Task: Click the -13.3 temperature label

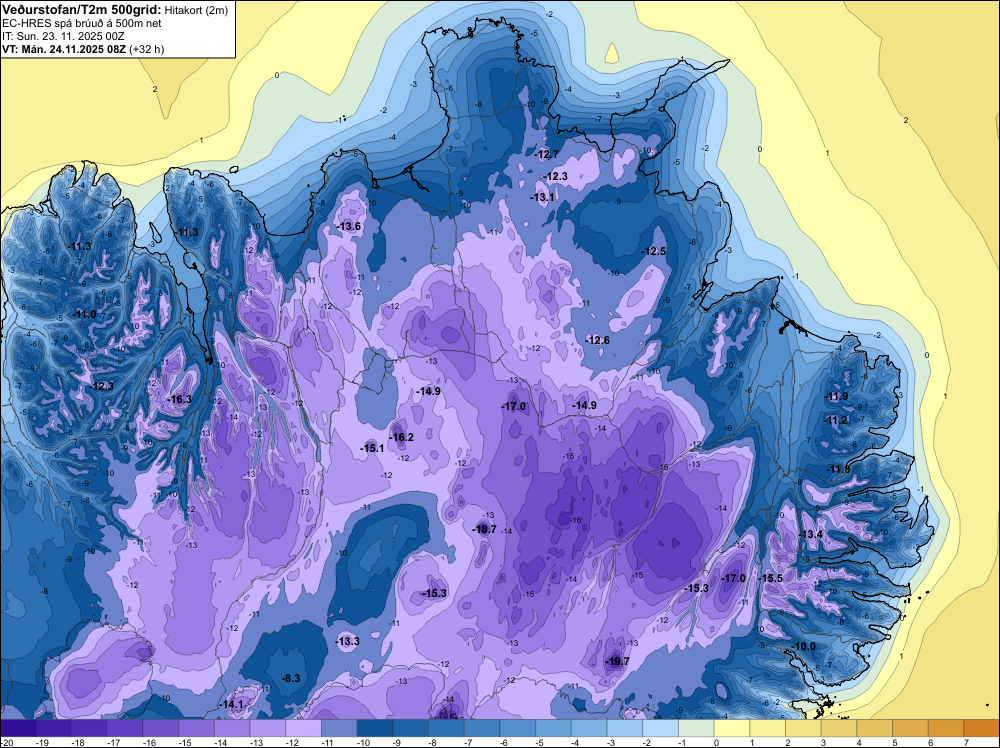Action: click(x=348, y=641)
